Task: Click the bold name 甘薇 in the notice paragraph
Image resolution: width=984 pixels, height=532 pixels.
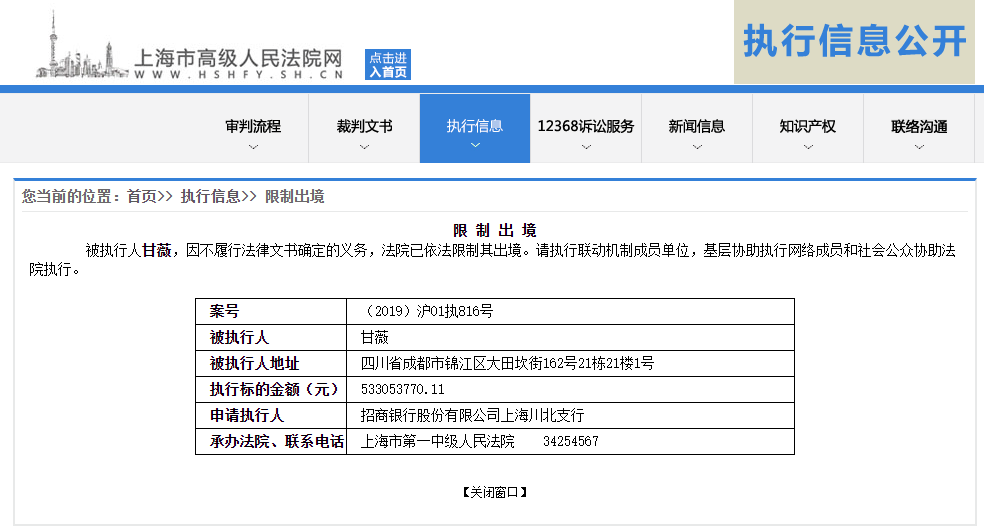Action: click(156, 251)
